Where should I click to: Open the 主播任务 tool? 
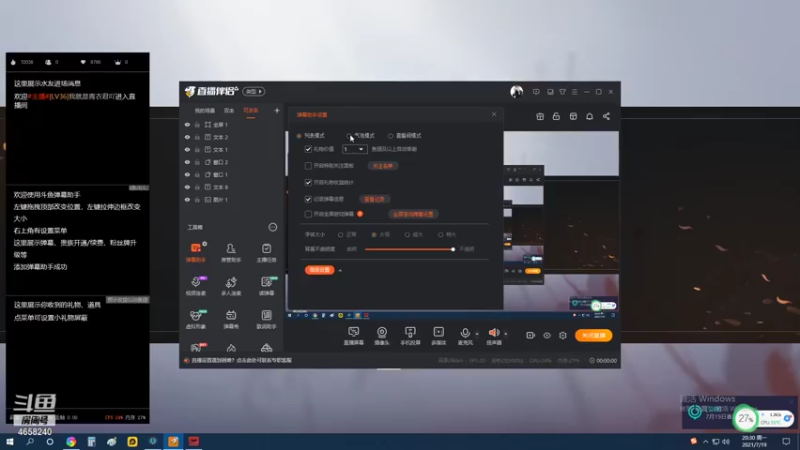tap(266, 253)
